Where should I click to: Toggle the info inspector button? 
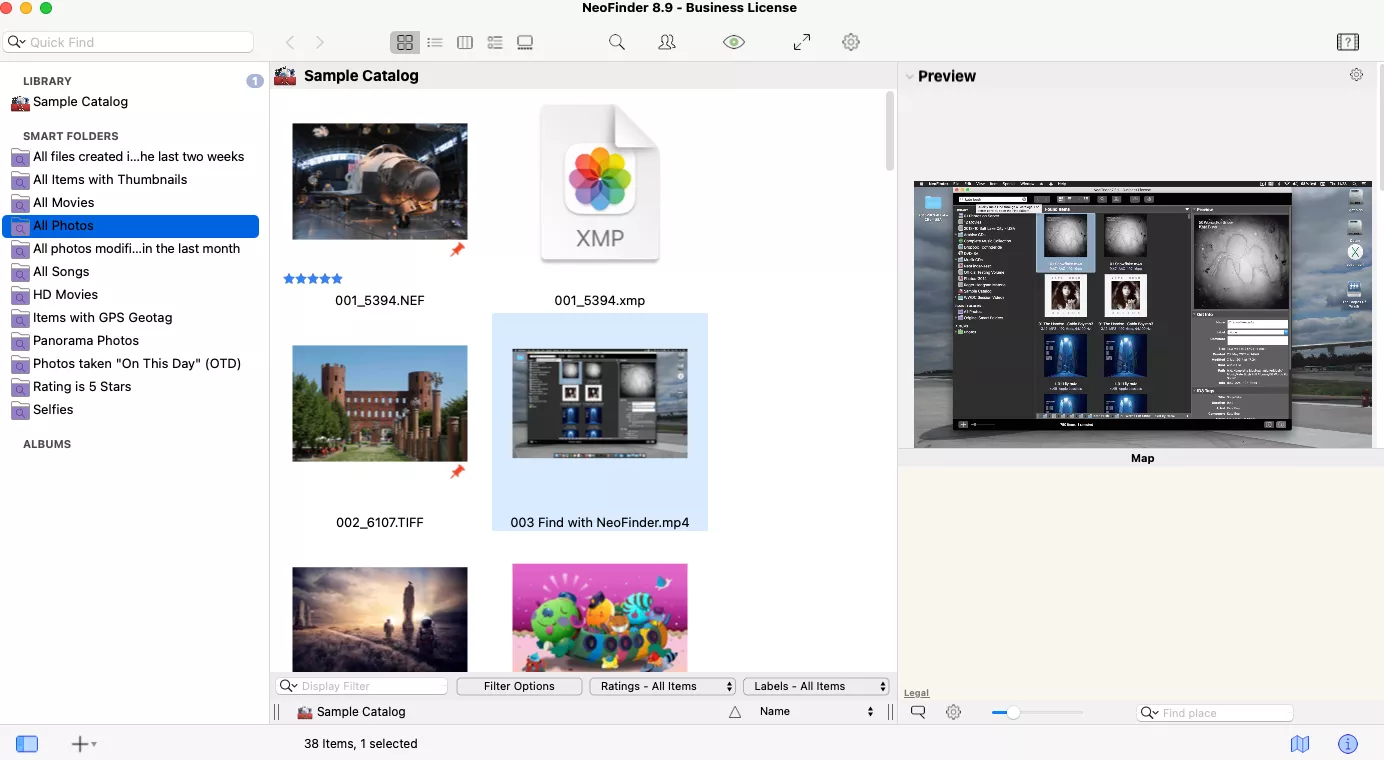[x=1348, y=744]
